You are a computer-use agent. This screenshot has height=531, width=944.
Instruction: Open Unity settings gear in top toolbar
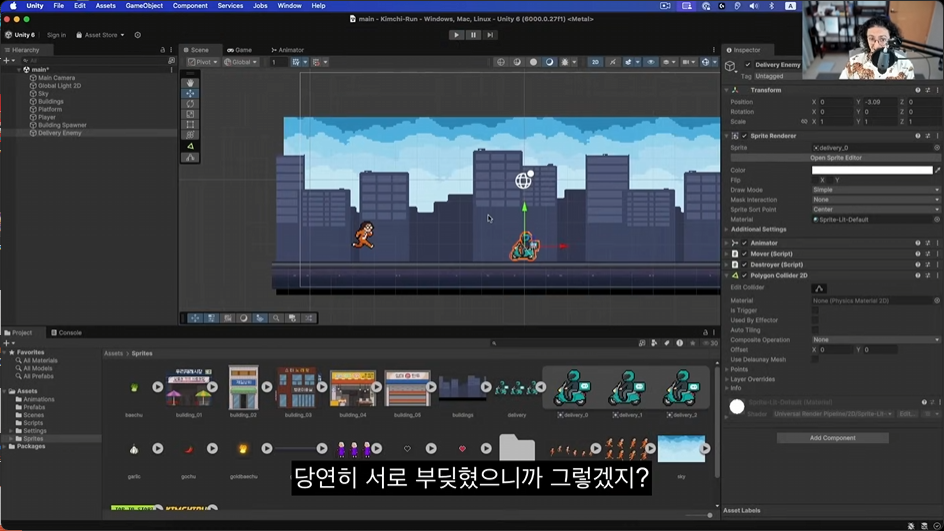pos(137,35)
